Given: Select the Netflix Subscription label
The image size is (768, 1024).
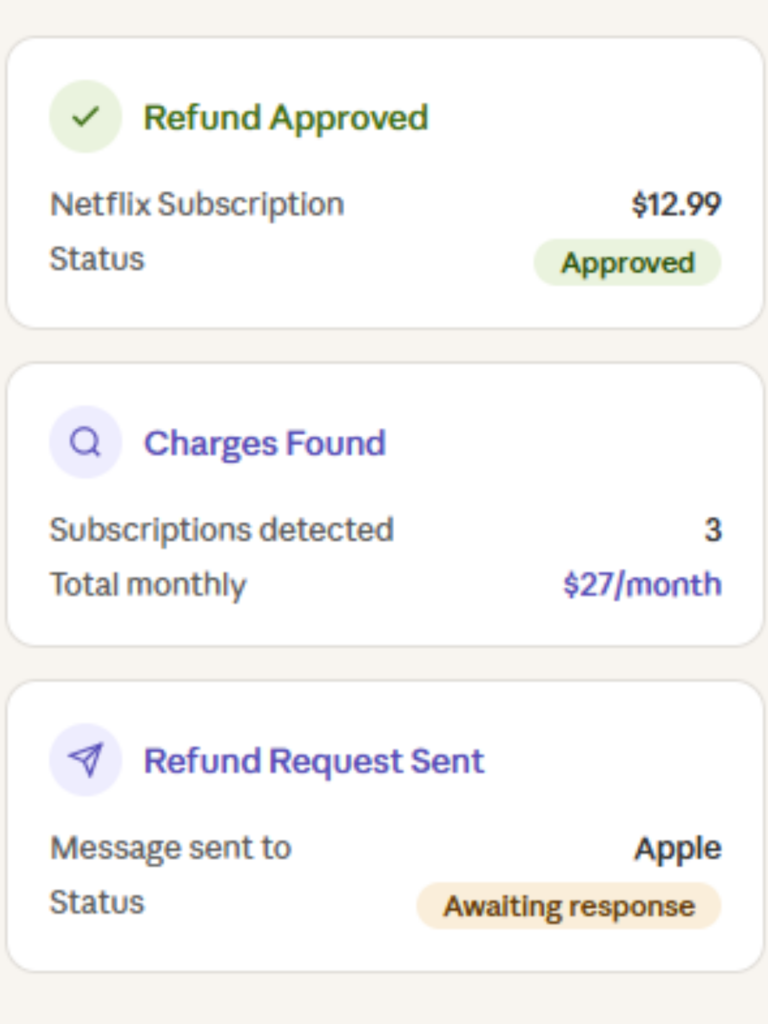Looking at the screenshot, I should (x=197, y=204).
